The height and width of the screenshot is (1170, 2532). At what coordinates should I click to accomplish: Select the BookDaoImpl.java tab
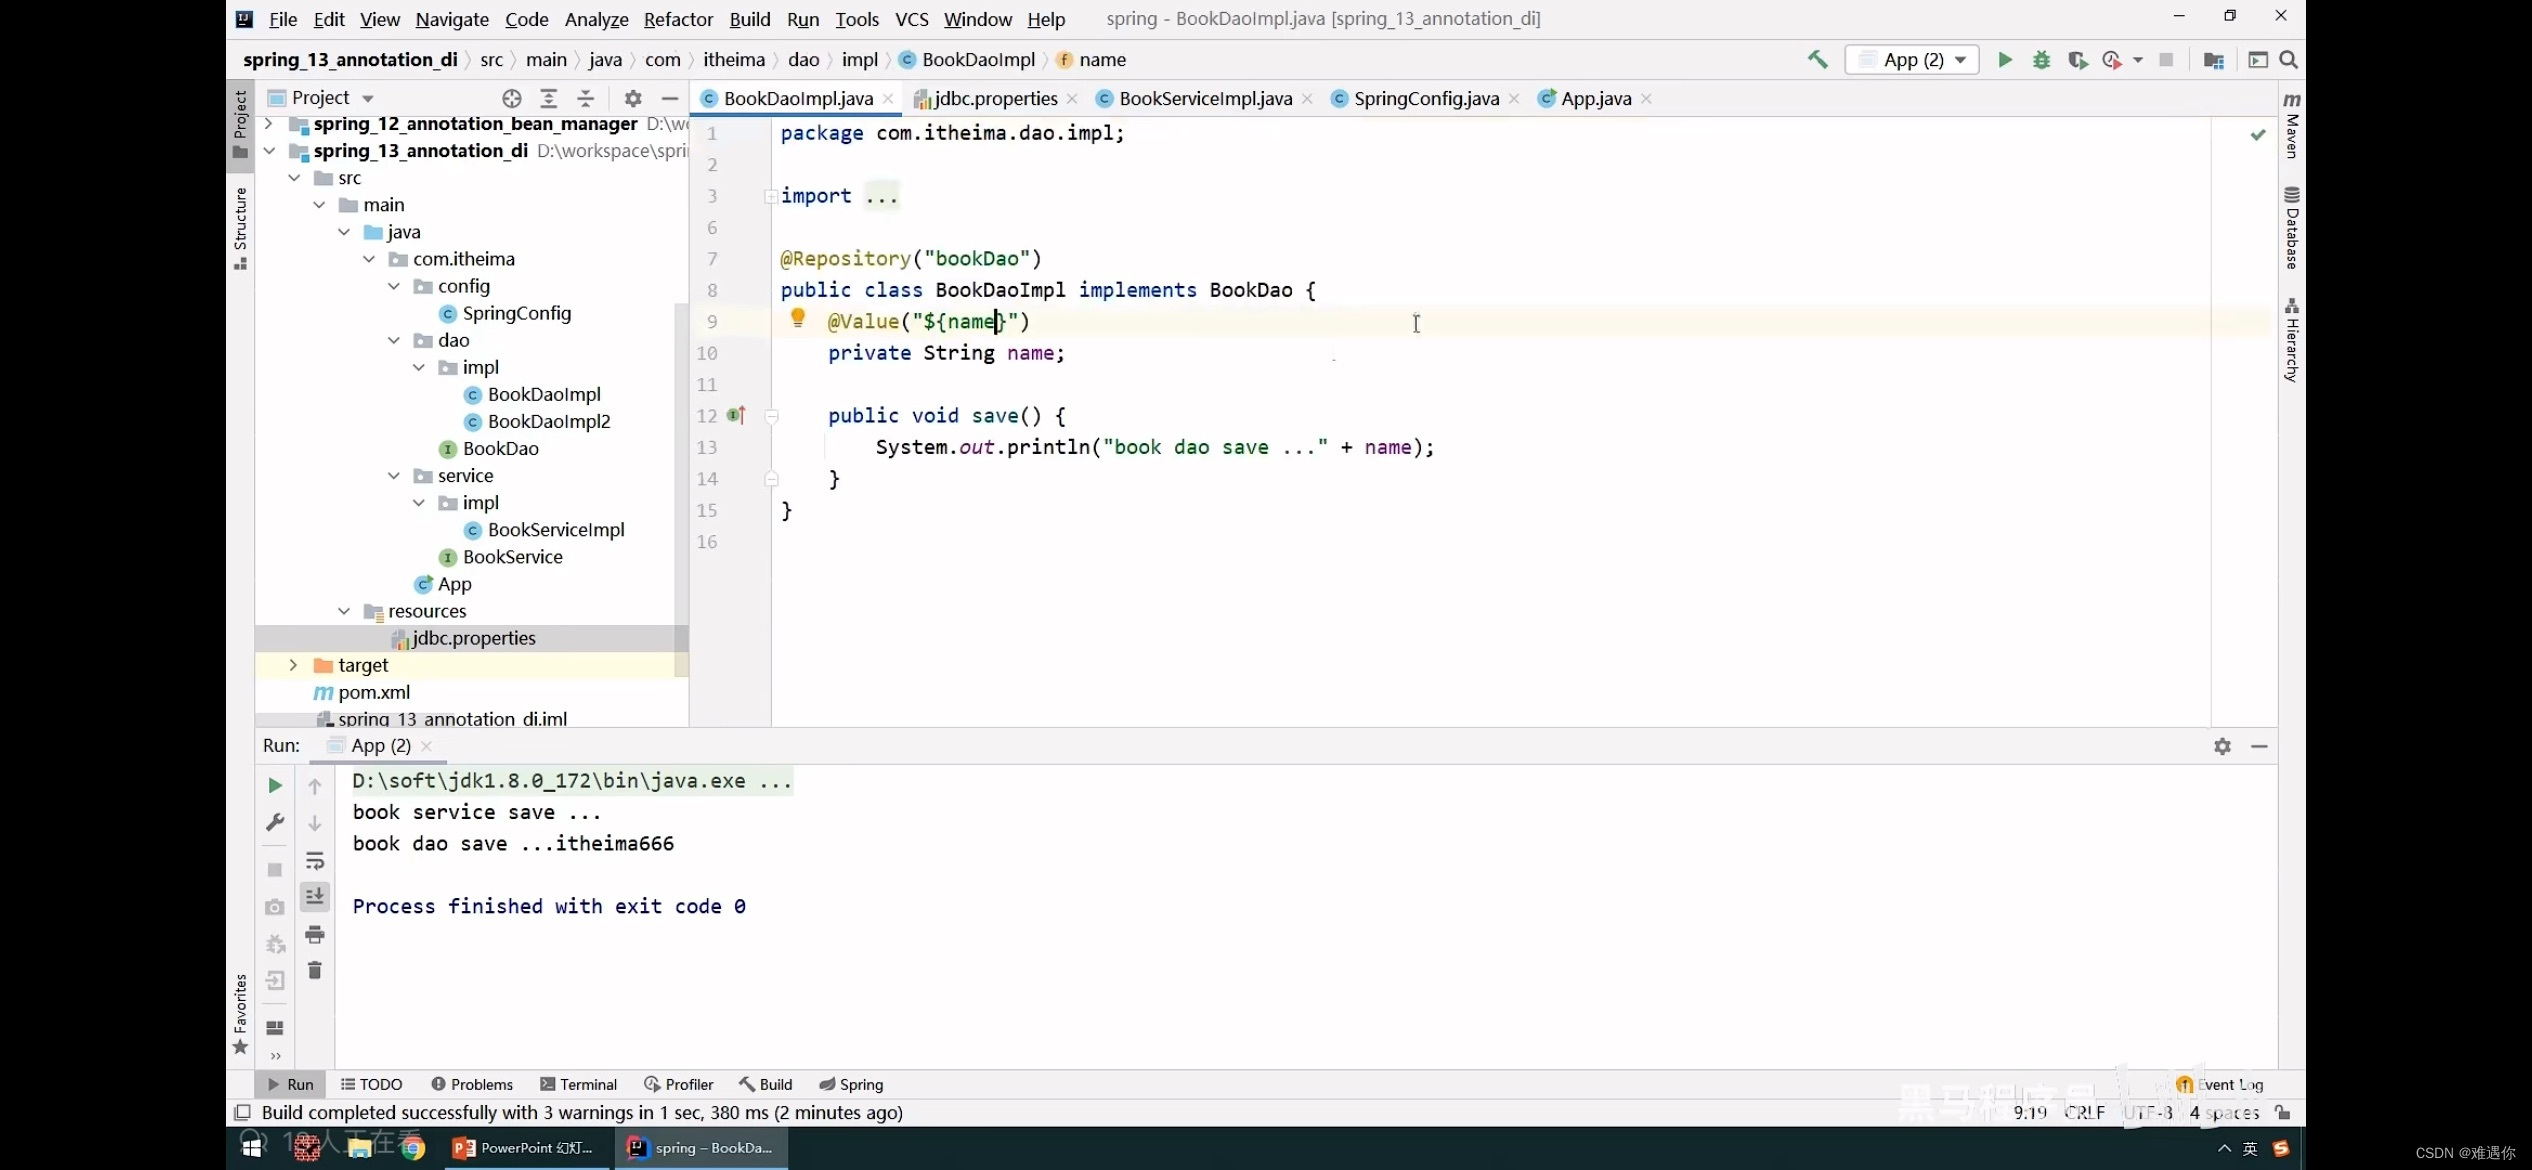(796, 97)
